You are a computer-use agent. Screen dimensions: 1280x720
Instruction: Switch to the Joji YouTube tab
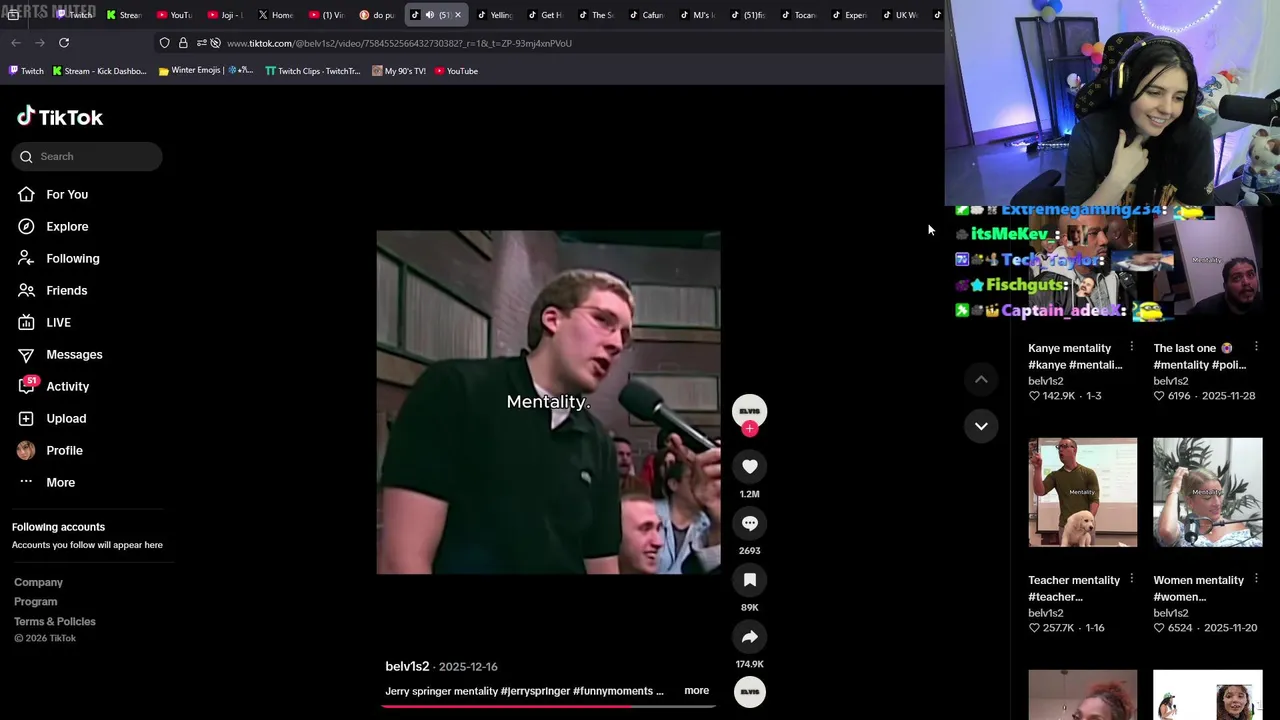tap(225, 15)
